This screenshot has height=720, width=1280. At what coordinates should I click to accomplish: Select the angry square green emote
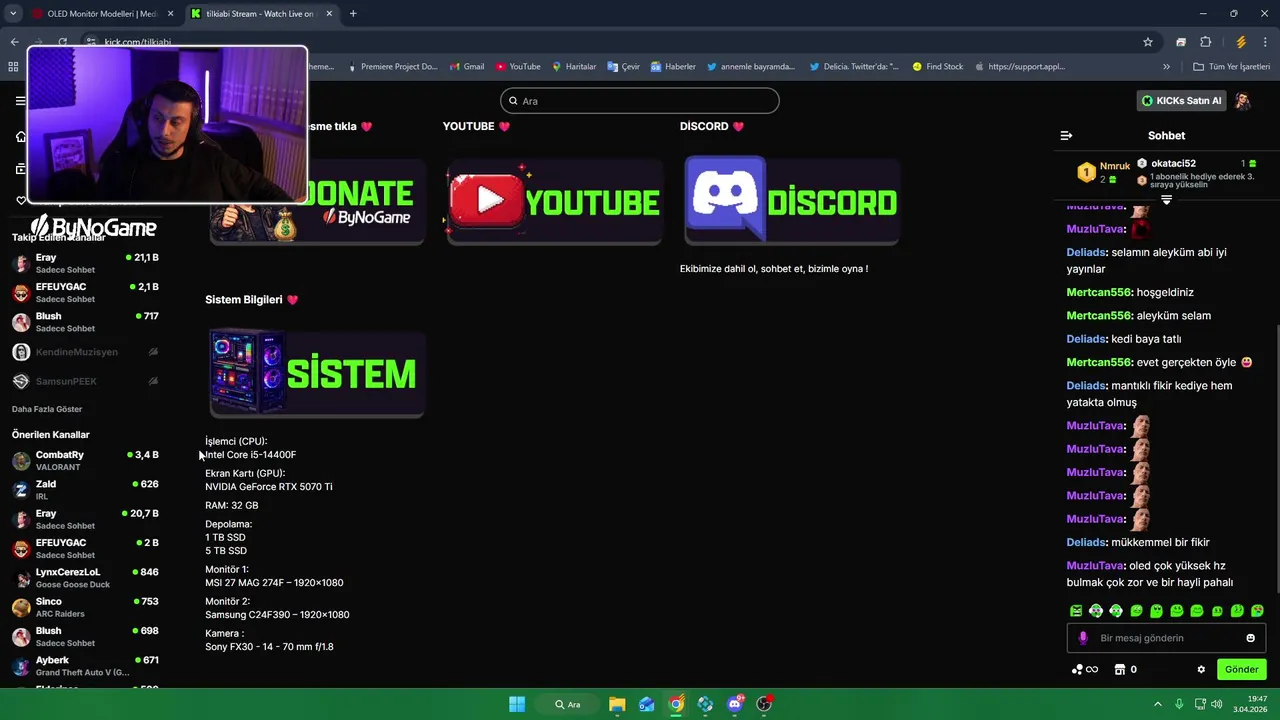1076,610
